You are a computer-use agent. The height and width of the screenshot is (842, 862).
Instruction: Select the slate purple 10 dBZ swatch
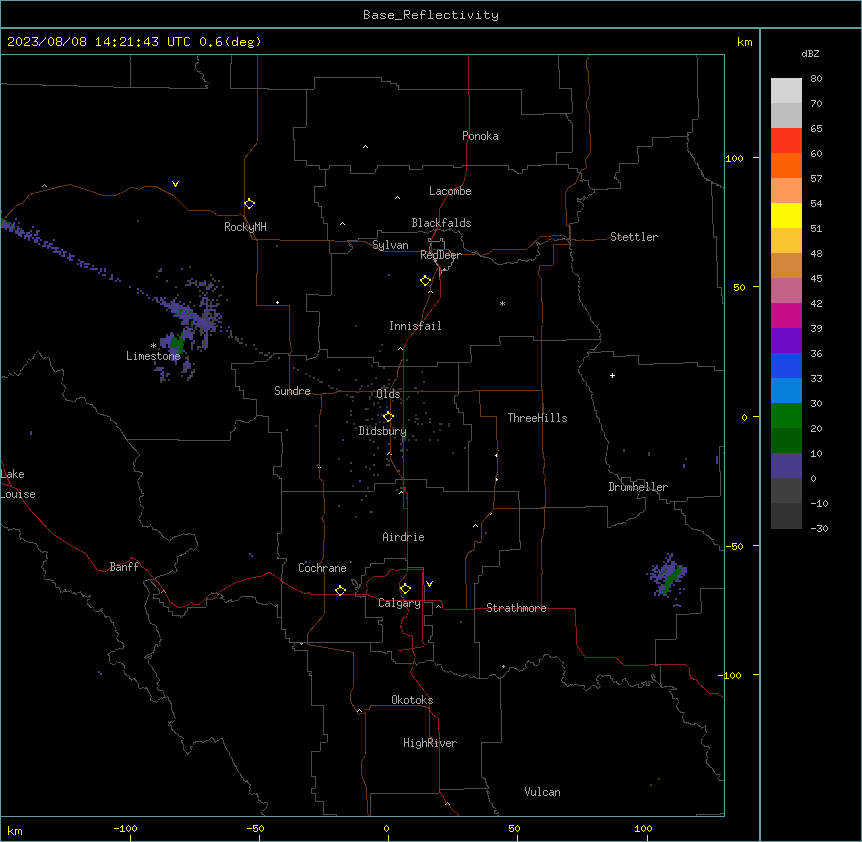pyautogui.click(x=786, y=466)
